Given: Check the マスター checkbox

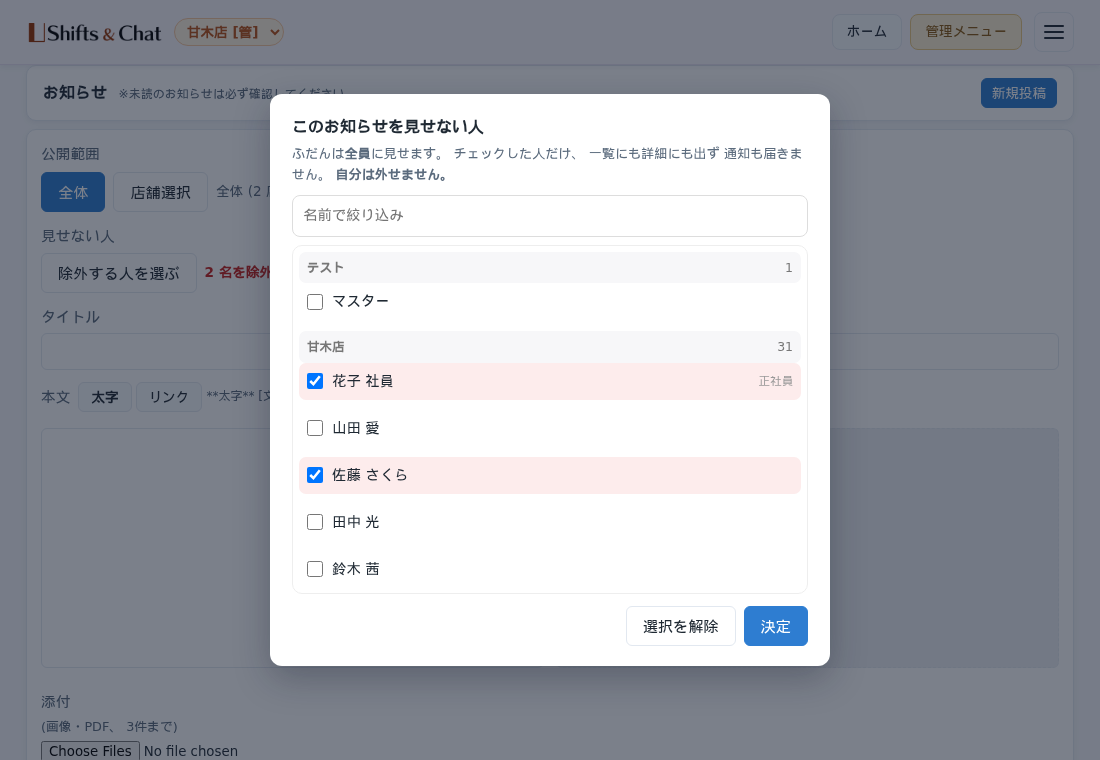Looking at the screenshot, I should coord(315,302).
